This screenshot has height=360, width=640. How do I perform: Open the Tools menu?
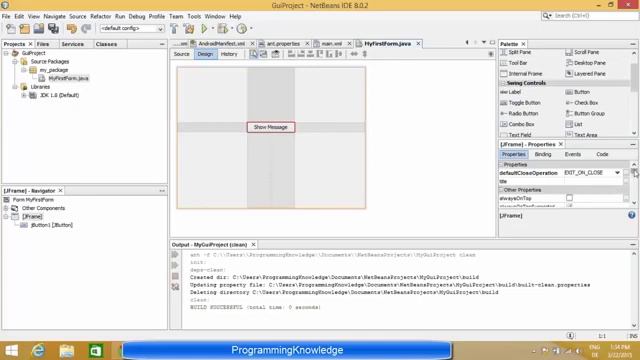(194, 16)
